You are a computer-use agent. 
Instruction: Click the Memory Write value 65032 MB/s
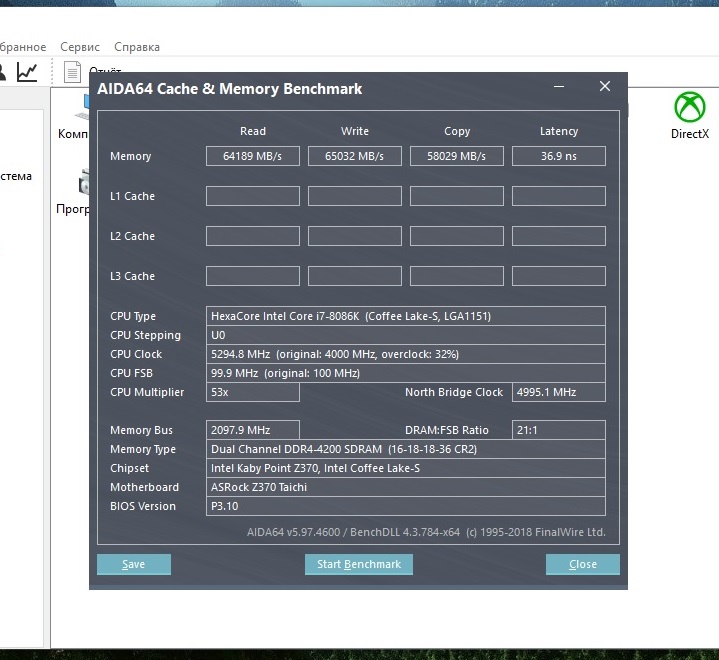pyautogui.click(x=354, y=156)
